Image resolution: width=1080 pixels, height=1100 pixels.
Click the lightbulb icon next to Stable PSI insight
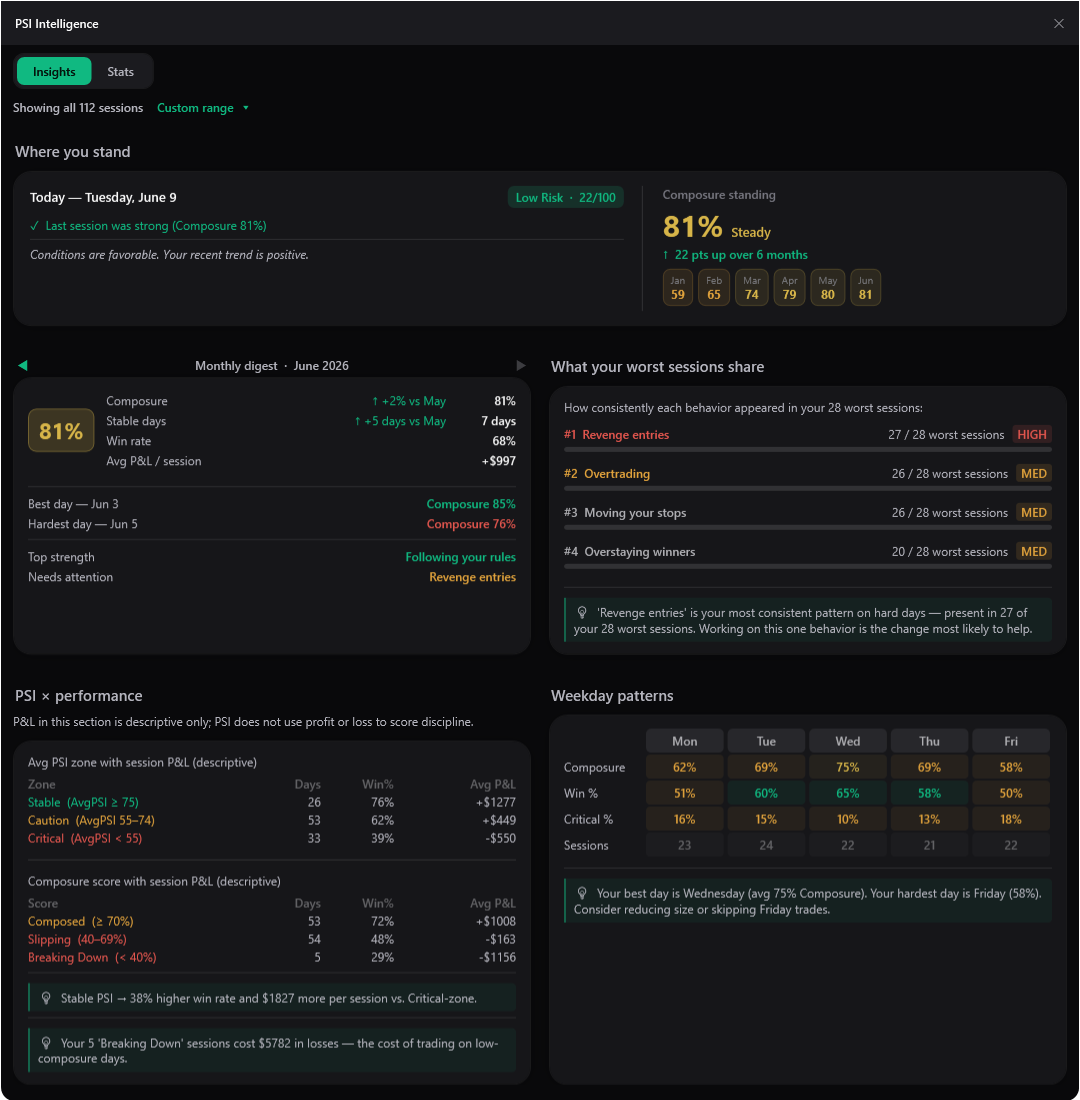pos(46,998)
